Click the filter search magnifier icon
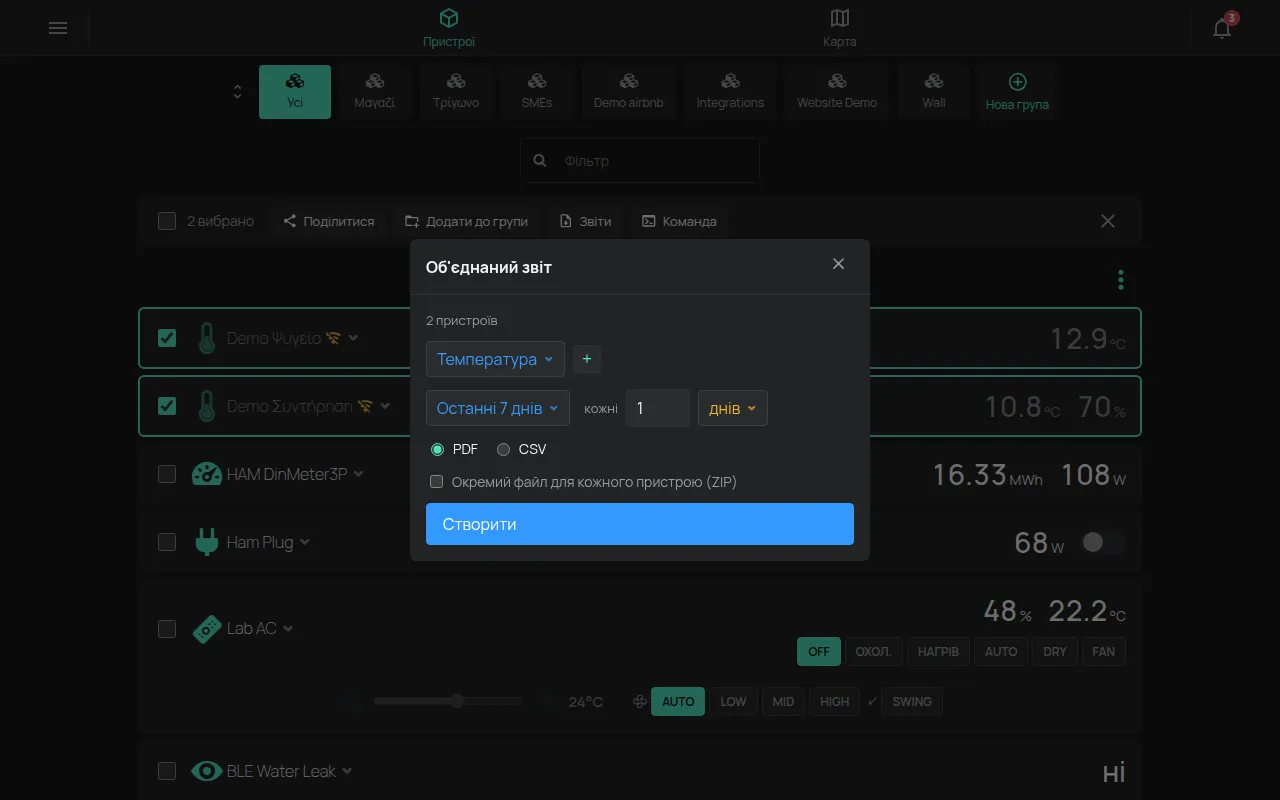 click(540, 160)
